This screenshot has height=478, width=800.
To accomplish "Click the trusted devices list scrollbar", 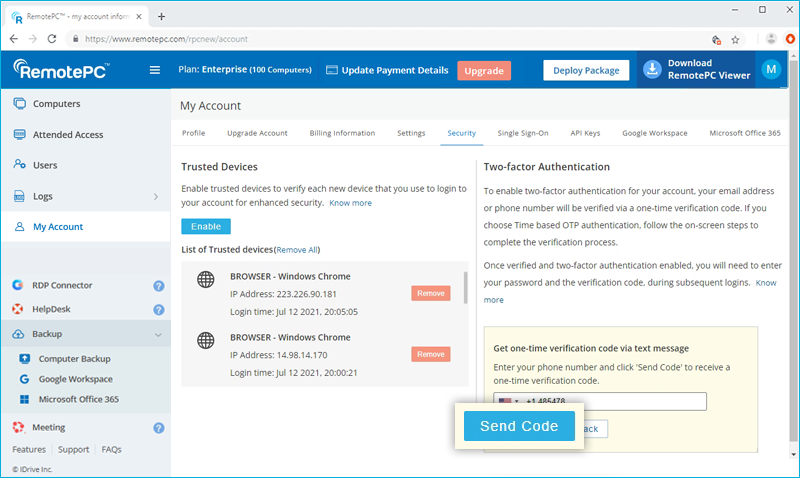I will point(465,288).
